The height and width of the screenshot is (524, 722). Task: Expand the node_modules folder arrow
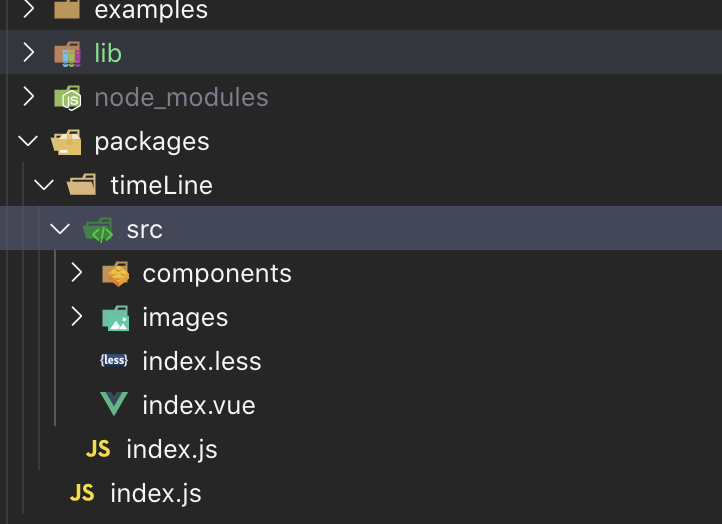coord(28,97)
